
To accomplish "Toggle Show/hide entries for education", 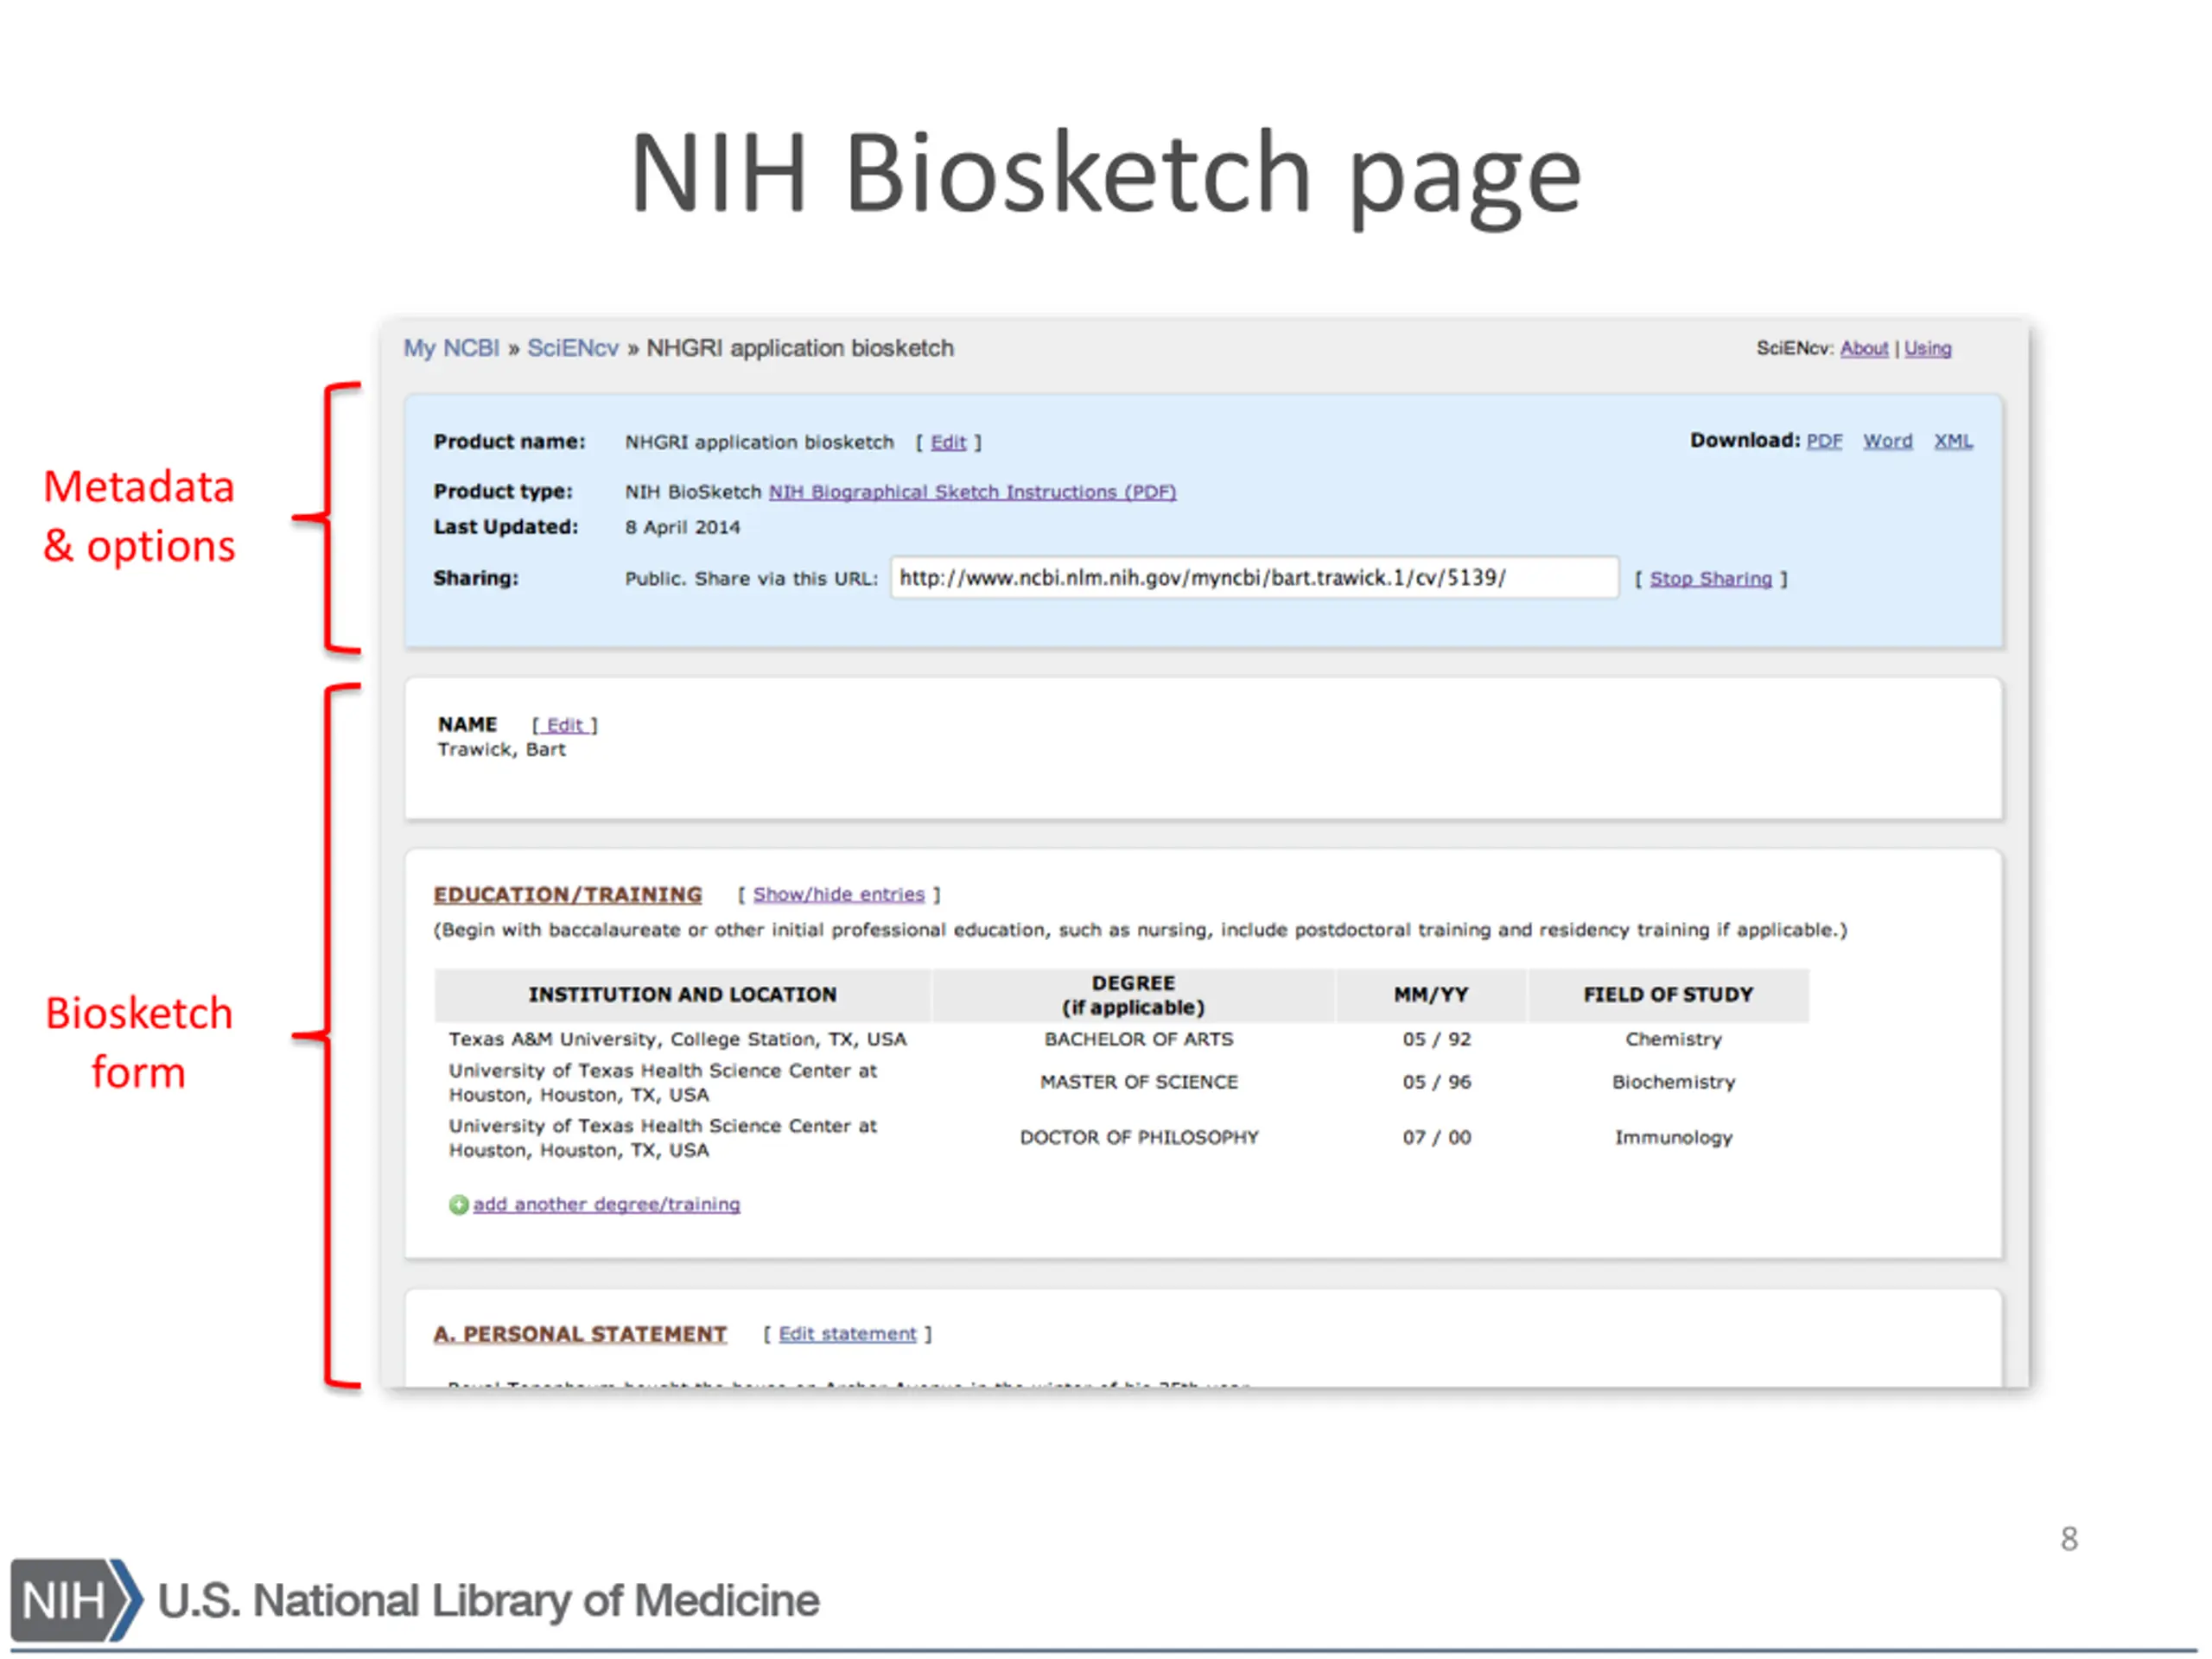I will (x=838, y=894).
